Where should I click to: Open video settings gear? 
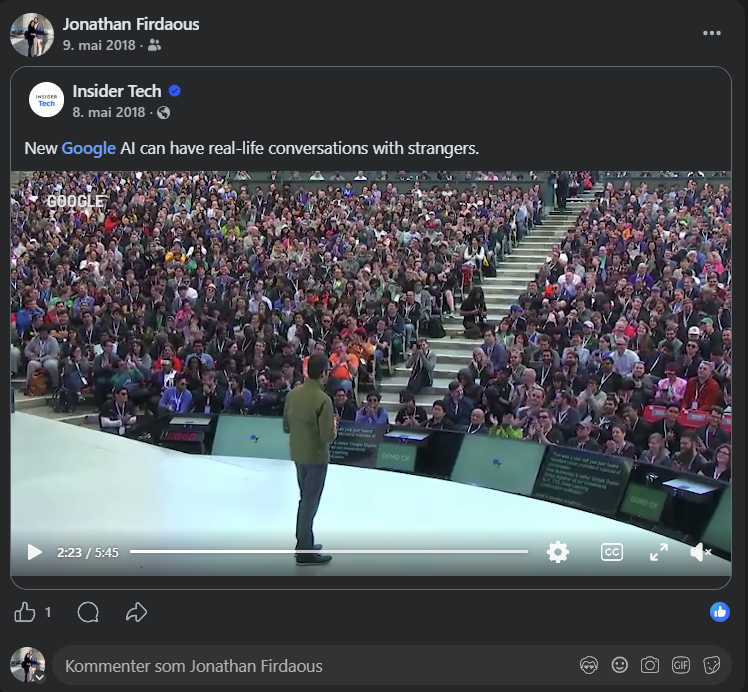coord(558,552)
